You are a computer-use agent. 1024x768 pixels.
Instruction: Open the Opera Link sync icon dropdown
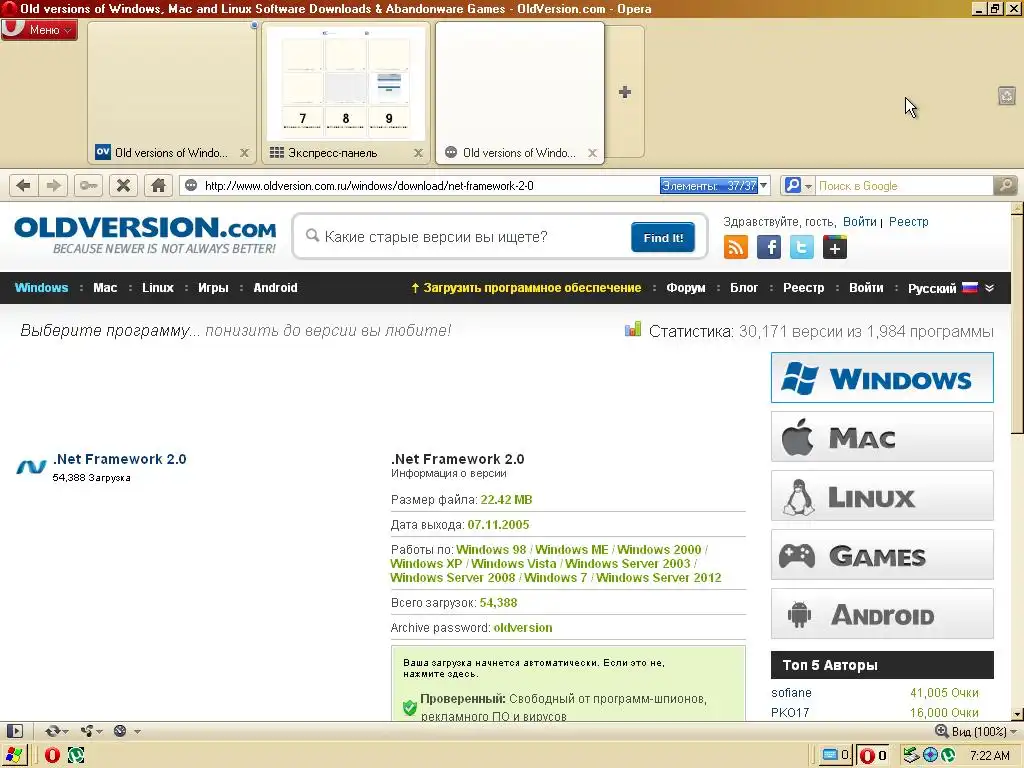click(x=56, y=731)
